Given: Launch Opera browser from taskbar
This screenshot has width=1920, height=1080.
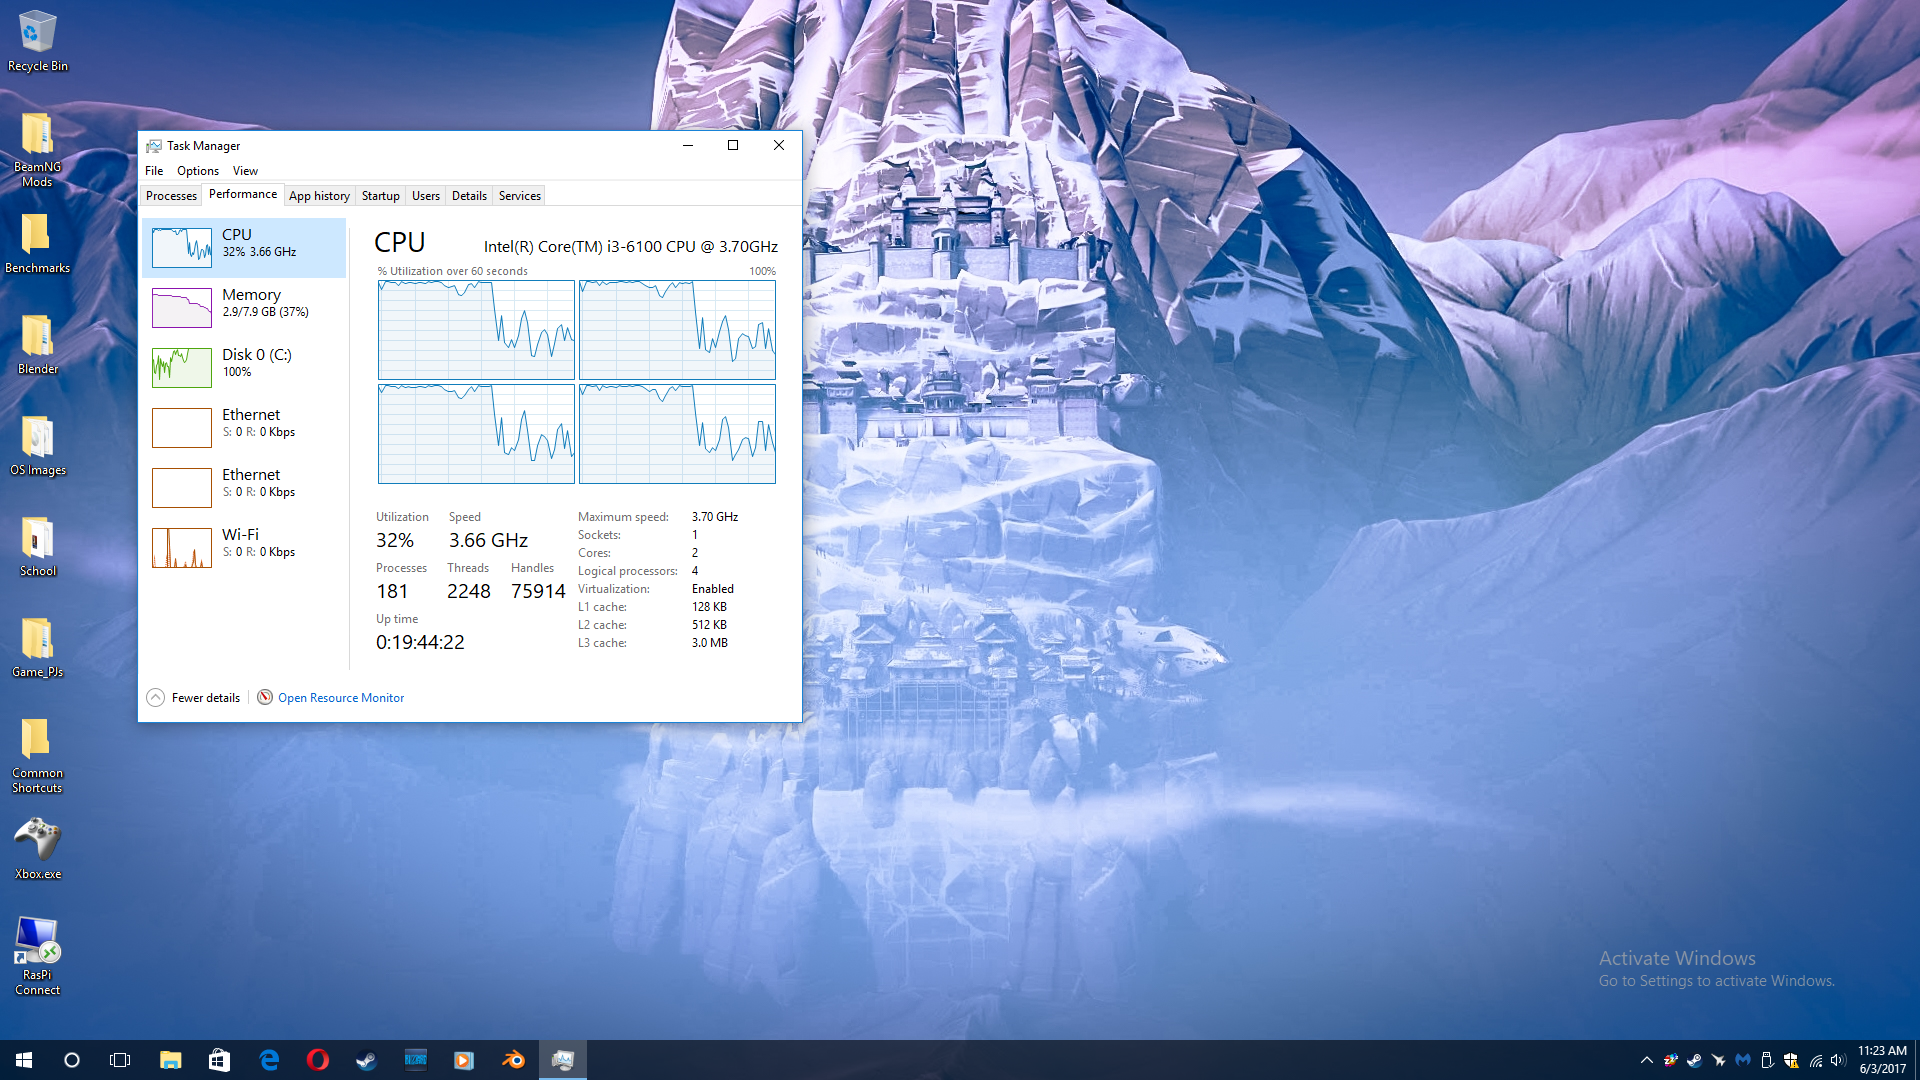Looking at the screenshot, I should click(x=317, y=1060).
